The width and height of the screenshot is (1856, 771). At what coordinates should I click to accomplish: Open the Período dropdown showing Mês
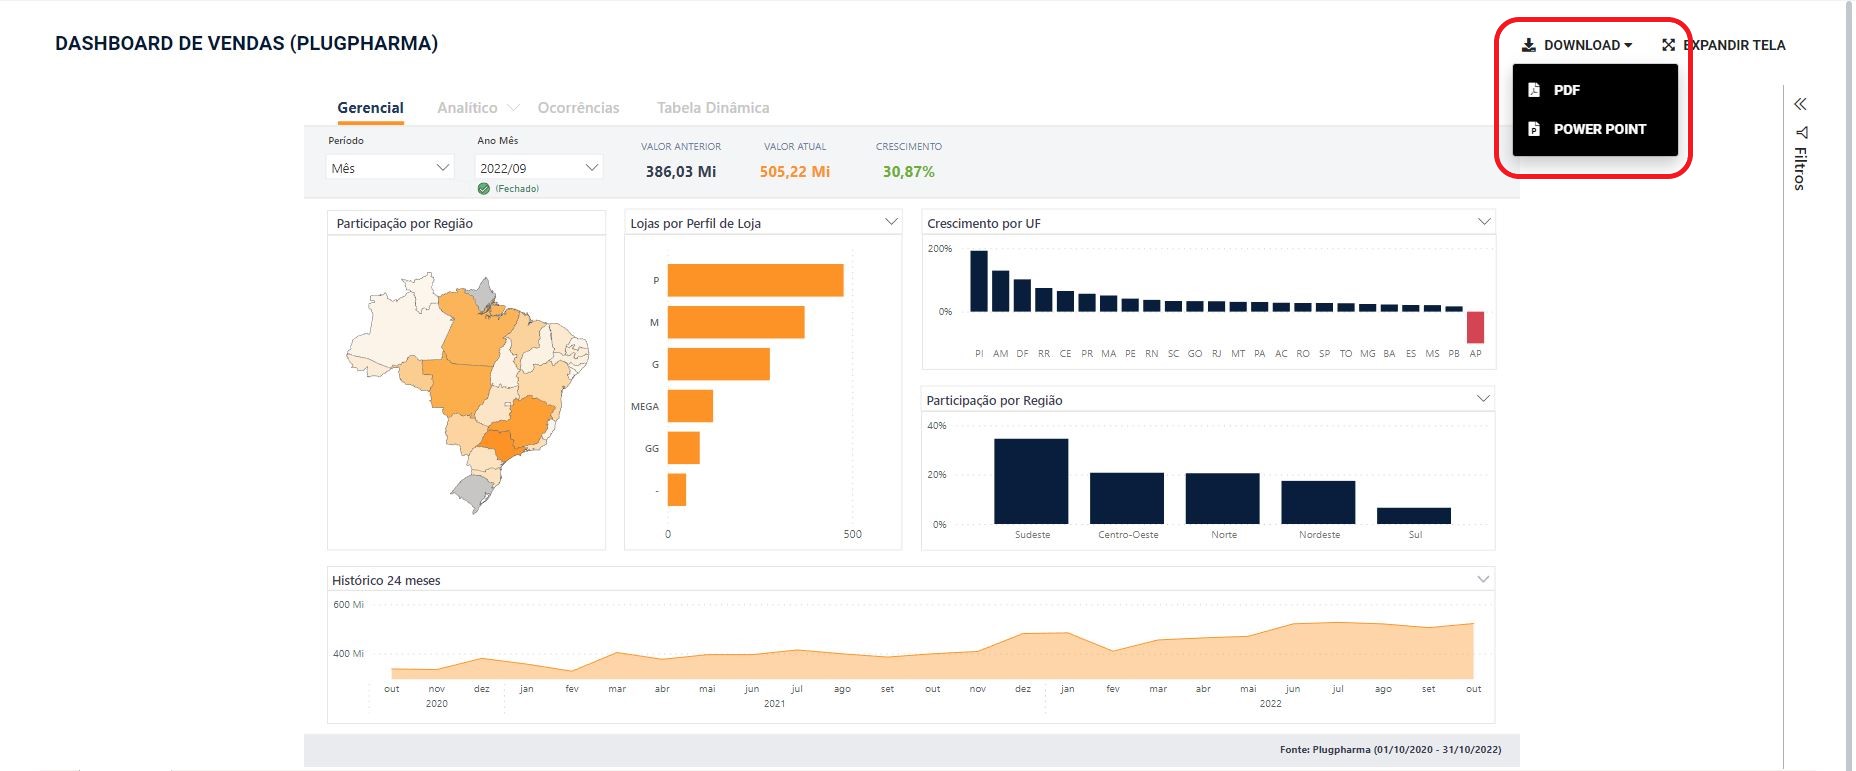click(390, 168)
